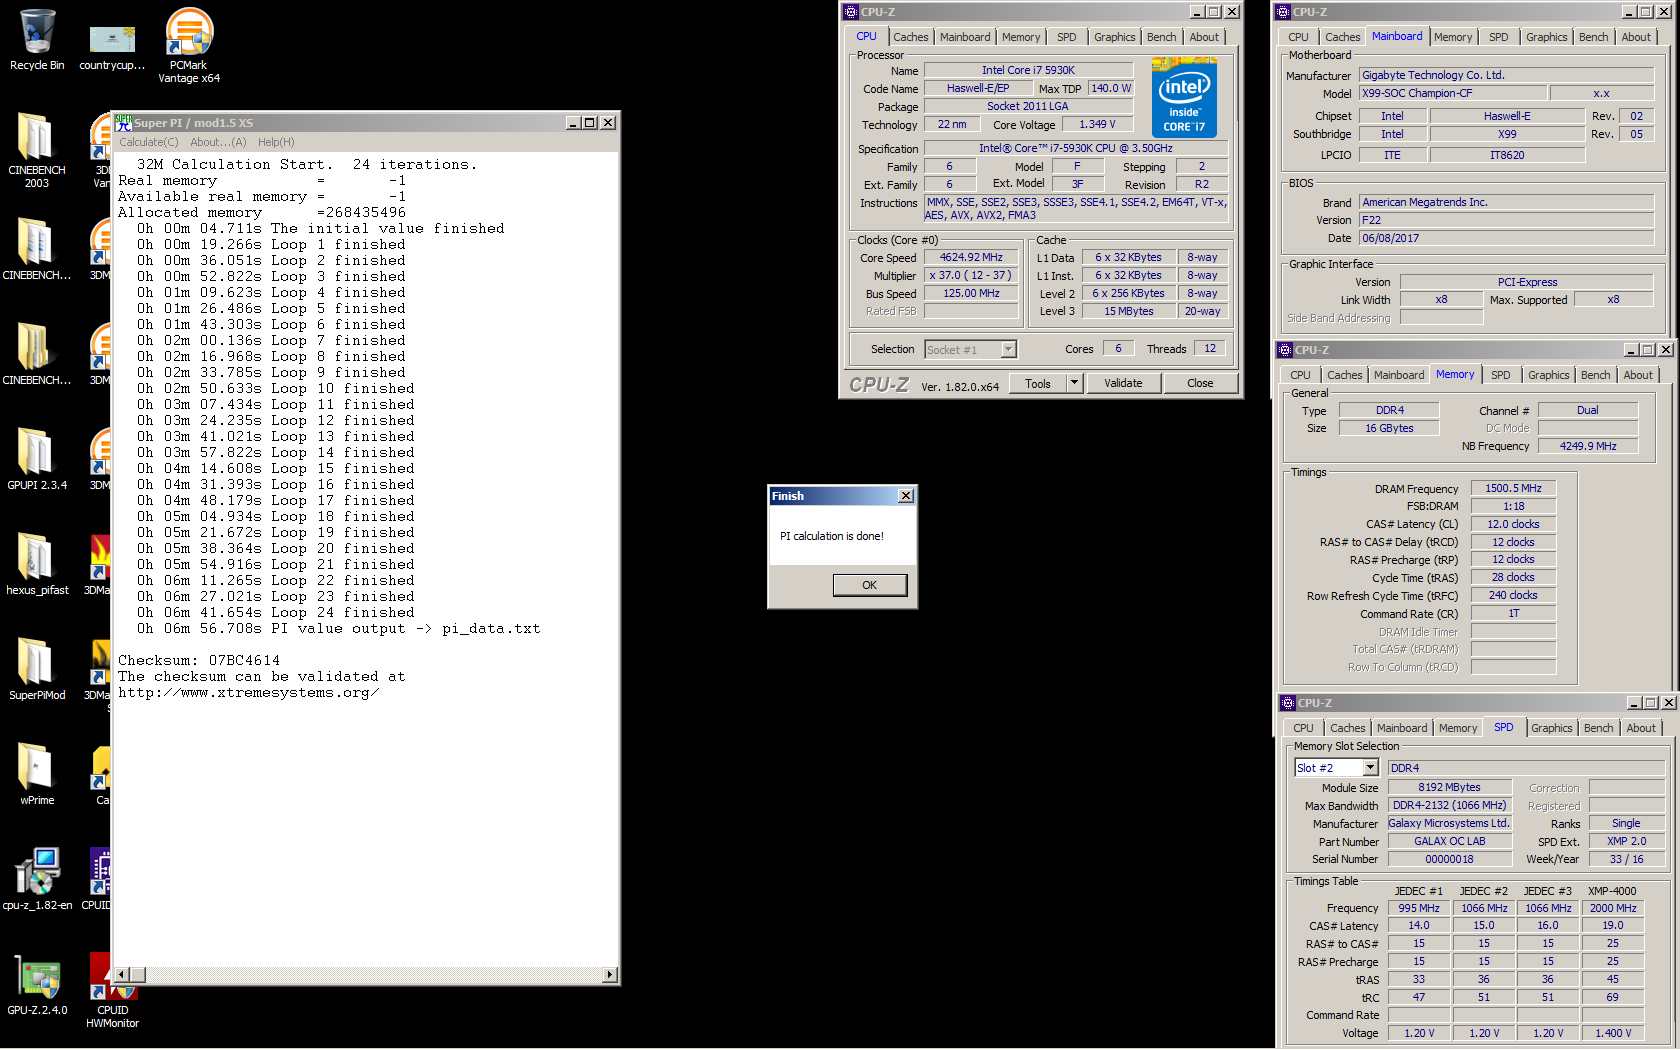
Task: Click OK in the Finish dialog
Action: (x=869, y=585)
